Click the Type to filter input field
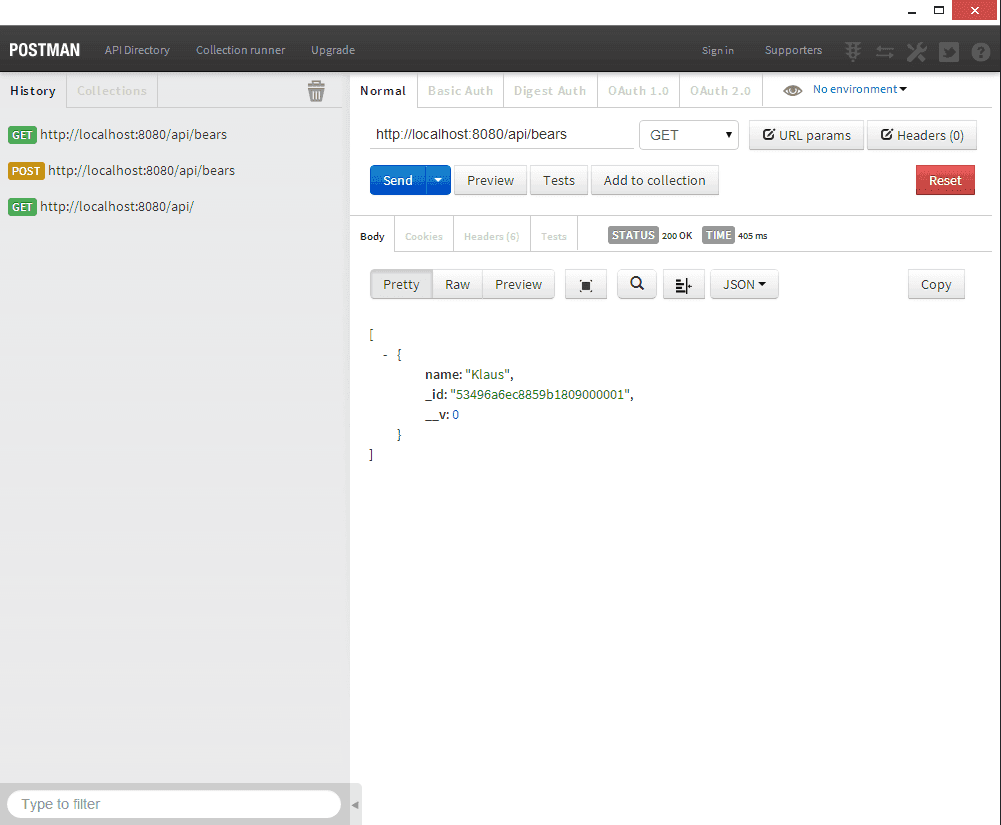Screen dimensions: 1001x825 pyautogui.click(x=170, y=804)
